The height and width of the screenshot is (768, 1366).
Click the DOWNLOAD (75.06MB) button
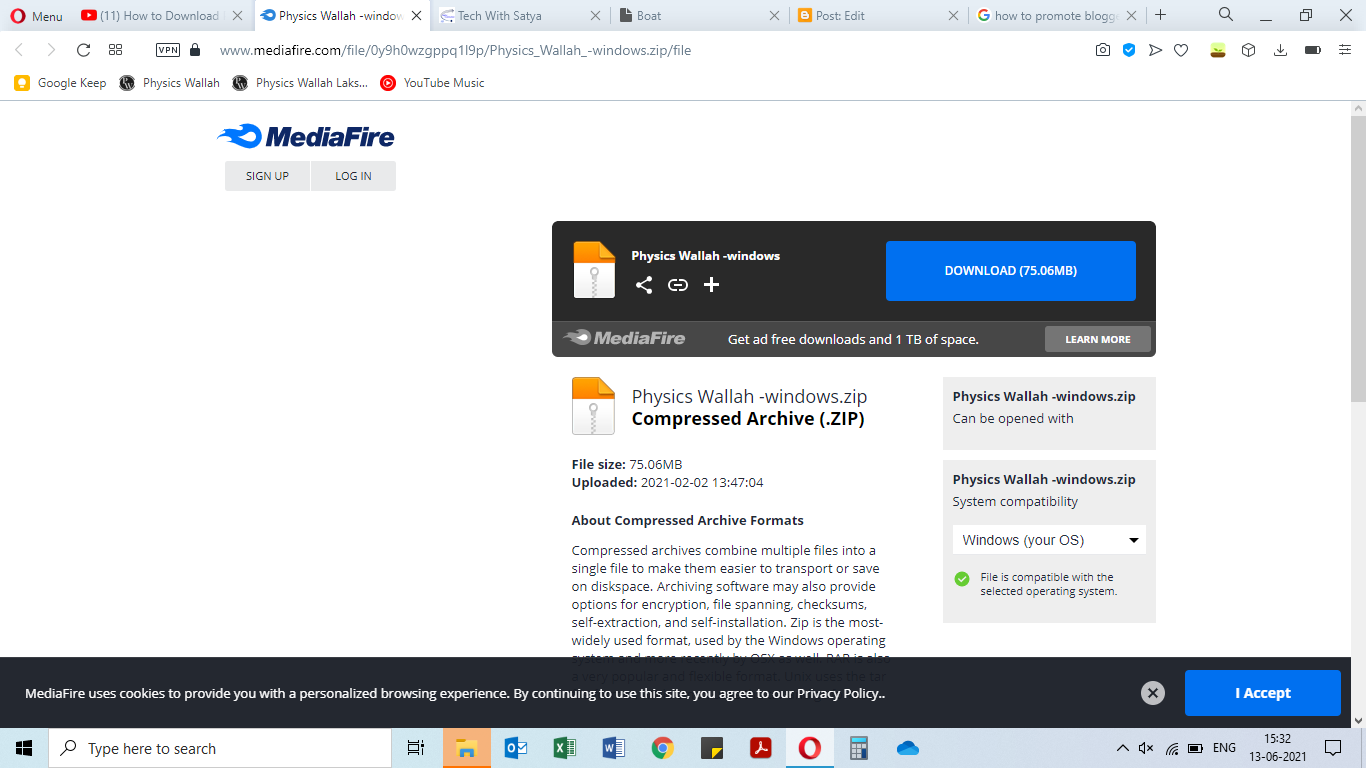pos(1010,271)
